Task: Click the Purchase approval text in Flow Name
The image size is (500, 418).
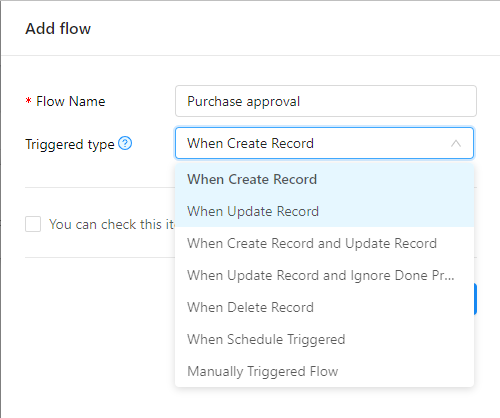Action: pos(243,102)
